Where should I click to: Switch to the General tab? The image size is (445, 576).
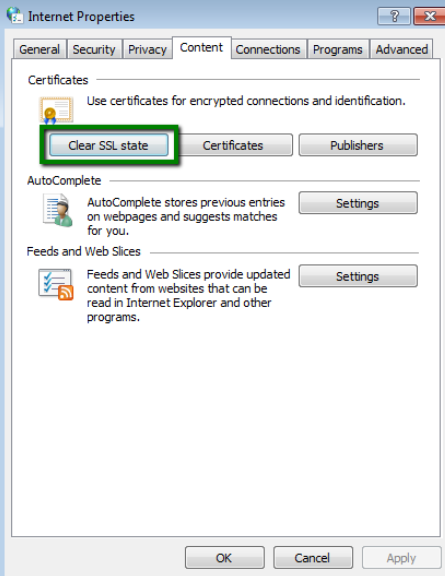tap(40, 49)
